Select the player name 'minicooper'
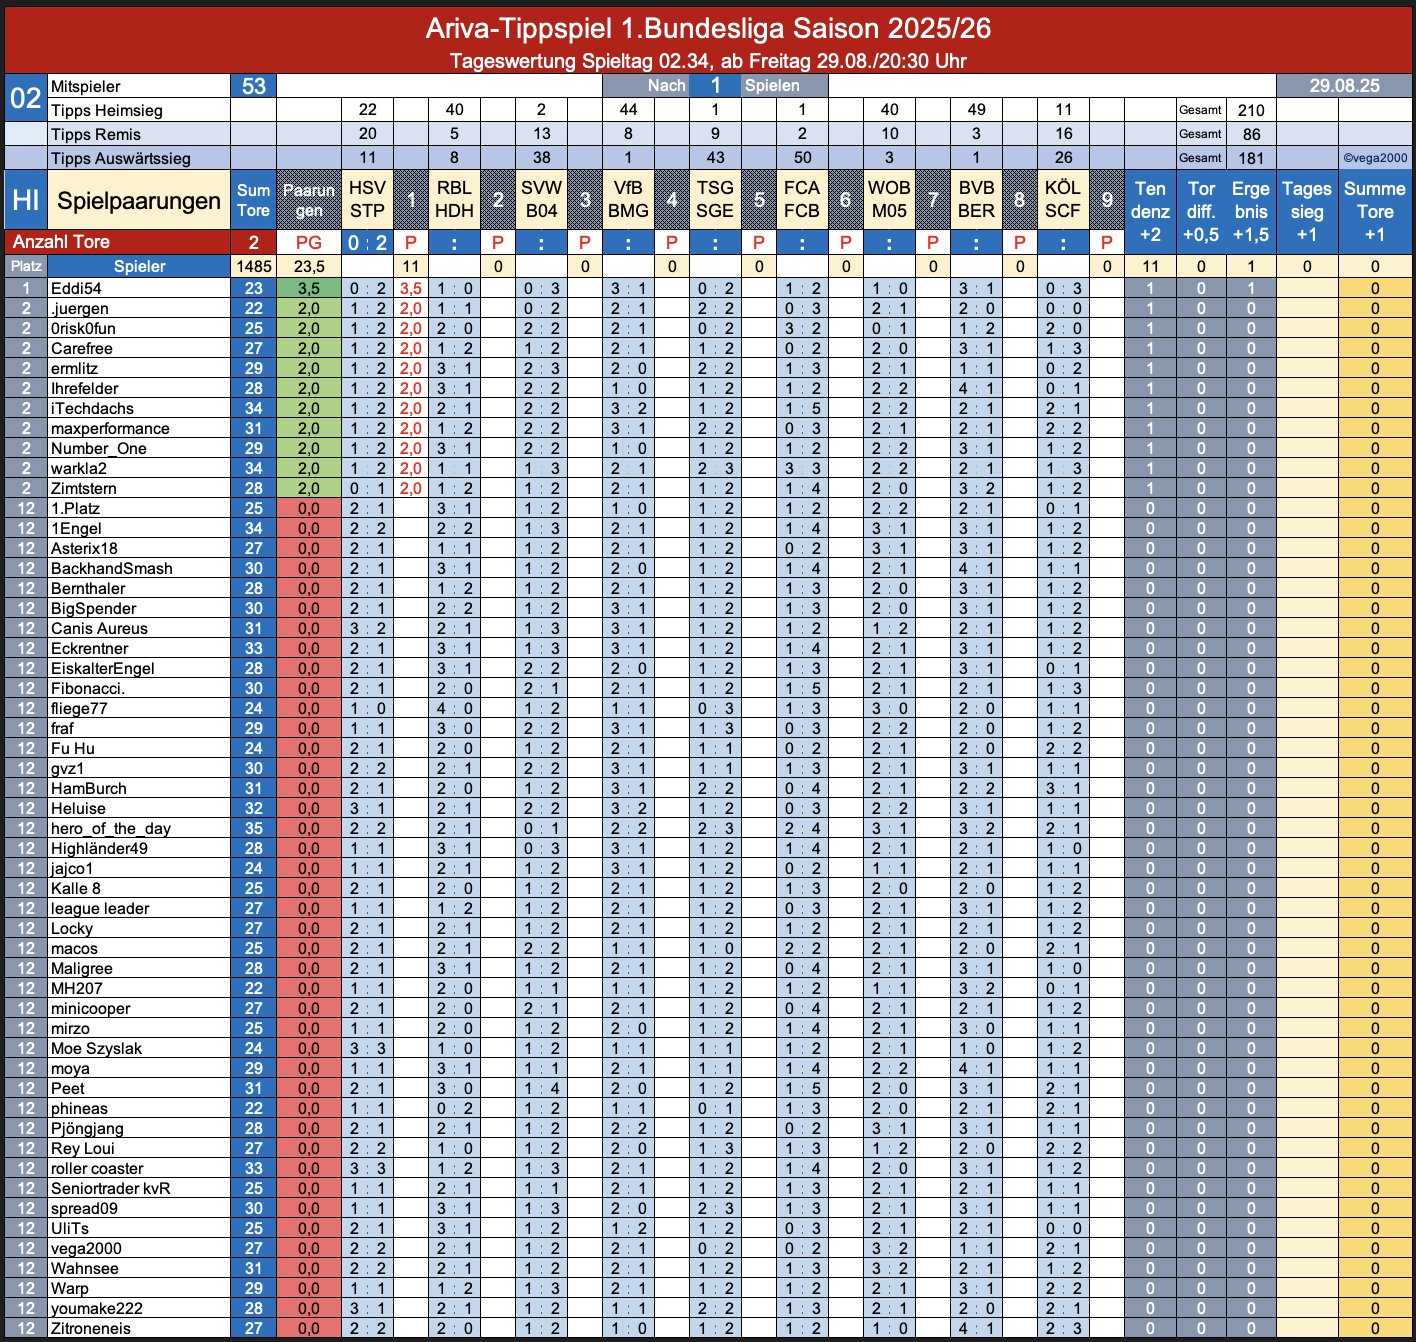This screenshot has width=1416, height=1342. coord(90,1008)
